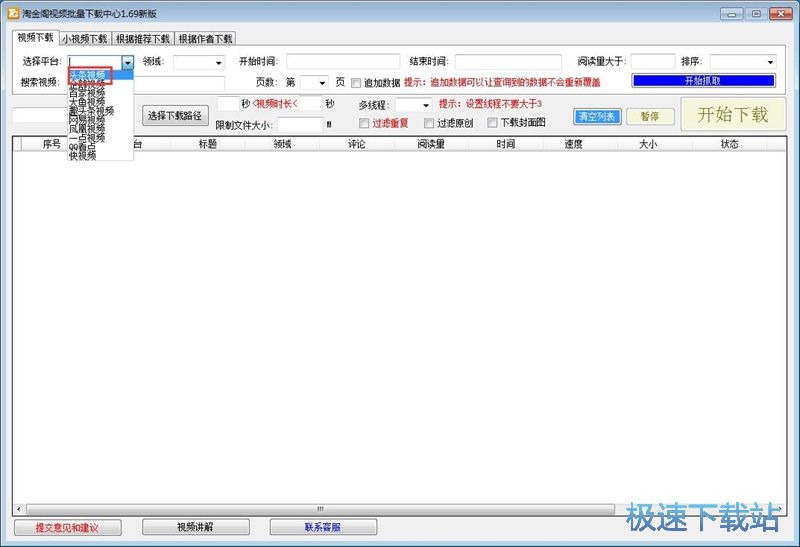Focus the 阅读量大于 input box
The height and width of the screenshot is (547, 800).
pos(653,61)
